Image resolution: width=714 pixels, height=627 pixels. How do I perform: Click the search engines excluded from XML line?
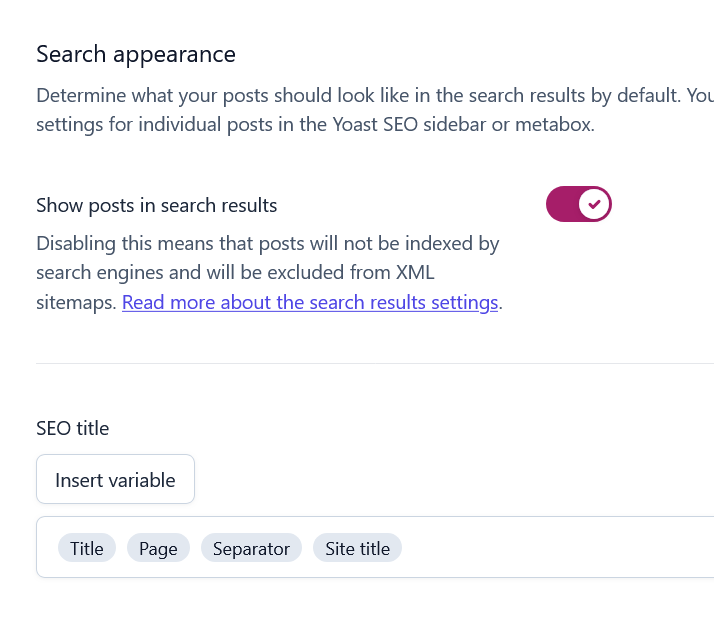(x=243, y=272)
